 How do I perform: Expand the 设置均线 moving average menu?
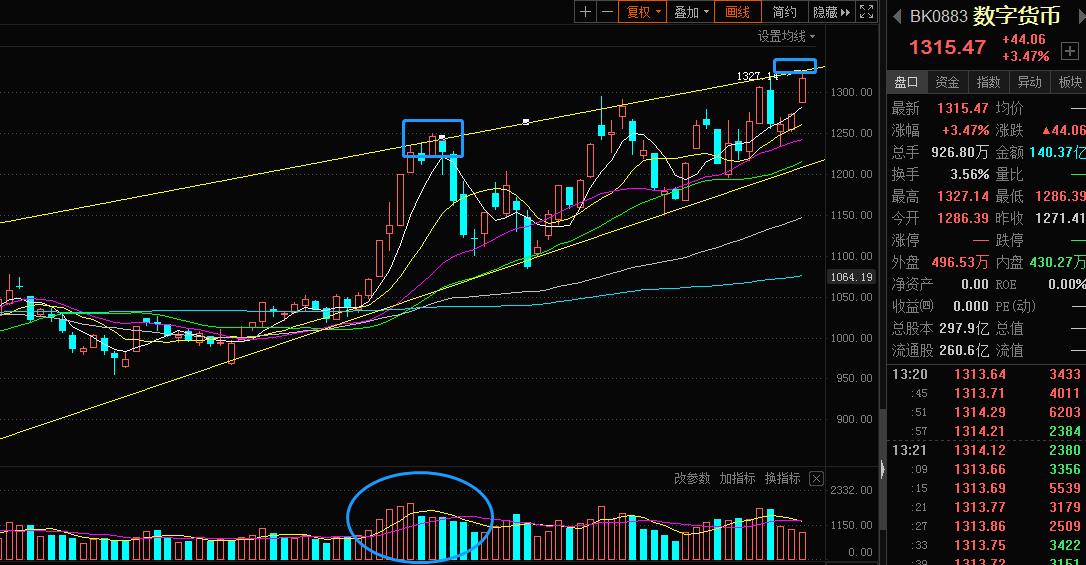(786, 36)
